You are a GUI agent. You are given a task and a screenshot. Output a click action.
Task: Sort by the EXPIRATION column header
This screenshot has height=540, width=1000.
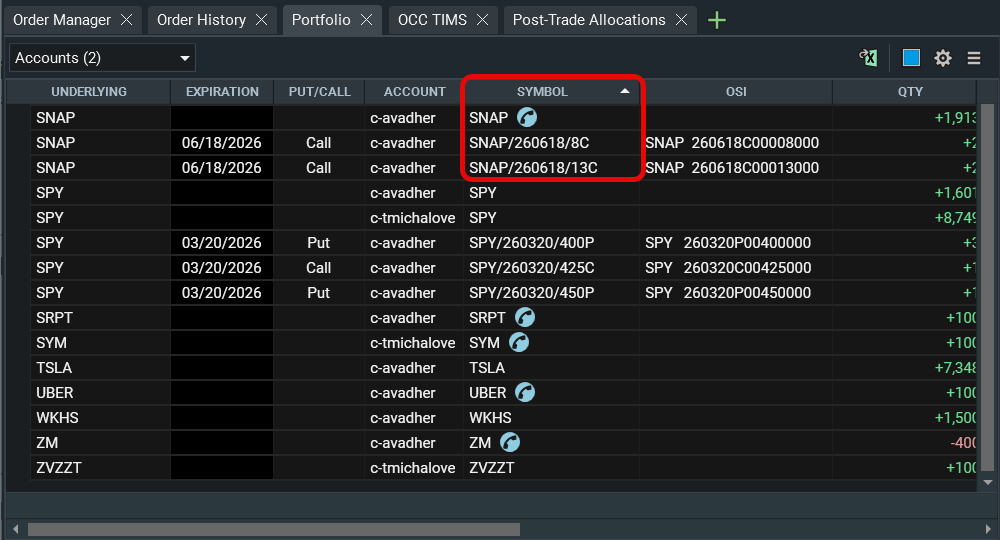tap(222, 92)
